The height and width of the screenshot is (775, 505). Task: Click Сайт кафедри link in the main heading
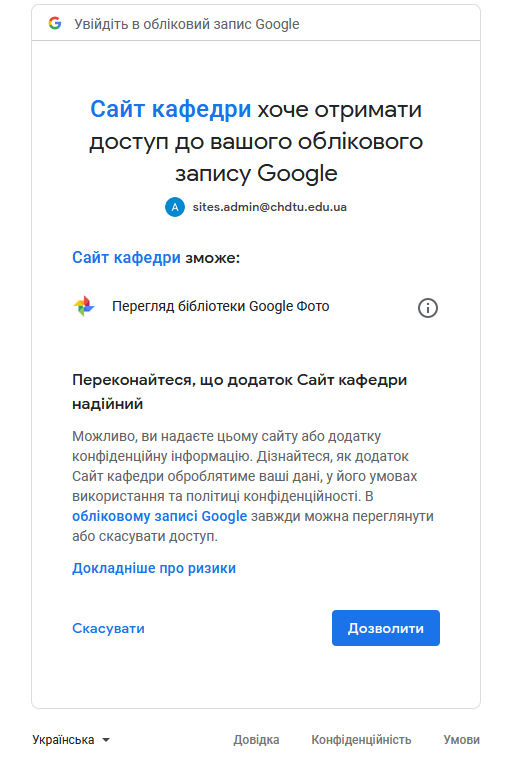(x=170, y=109)
